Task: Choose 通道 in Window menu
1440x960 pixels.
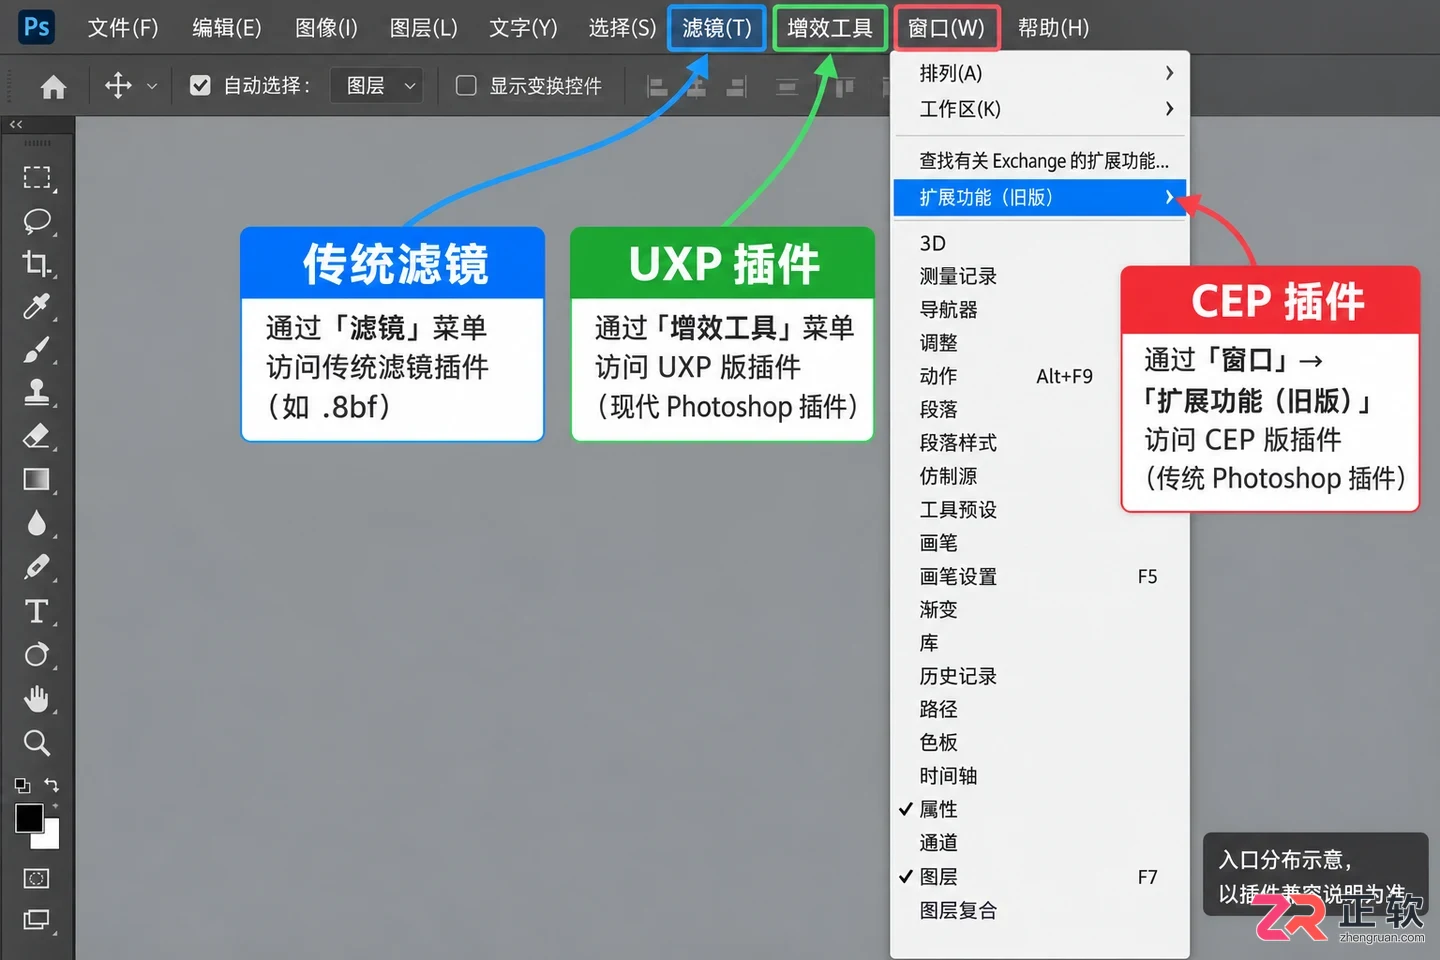Action: pos(1040,843)
